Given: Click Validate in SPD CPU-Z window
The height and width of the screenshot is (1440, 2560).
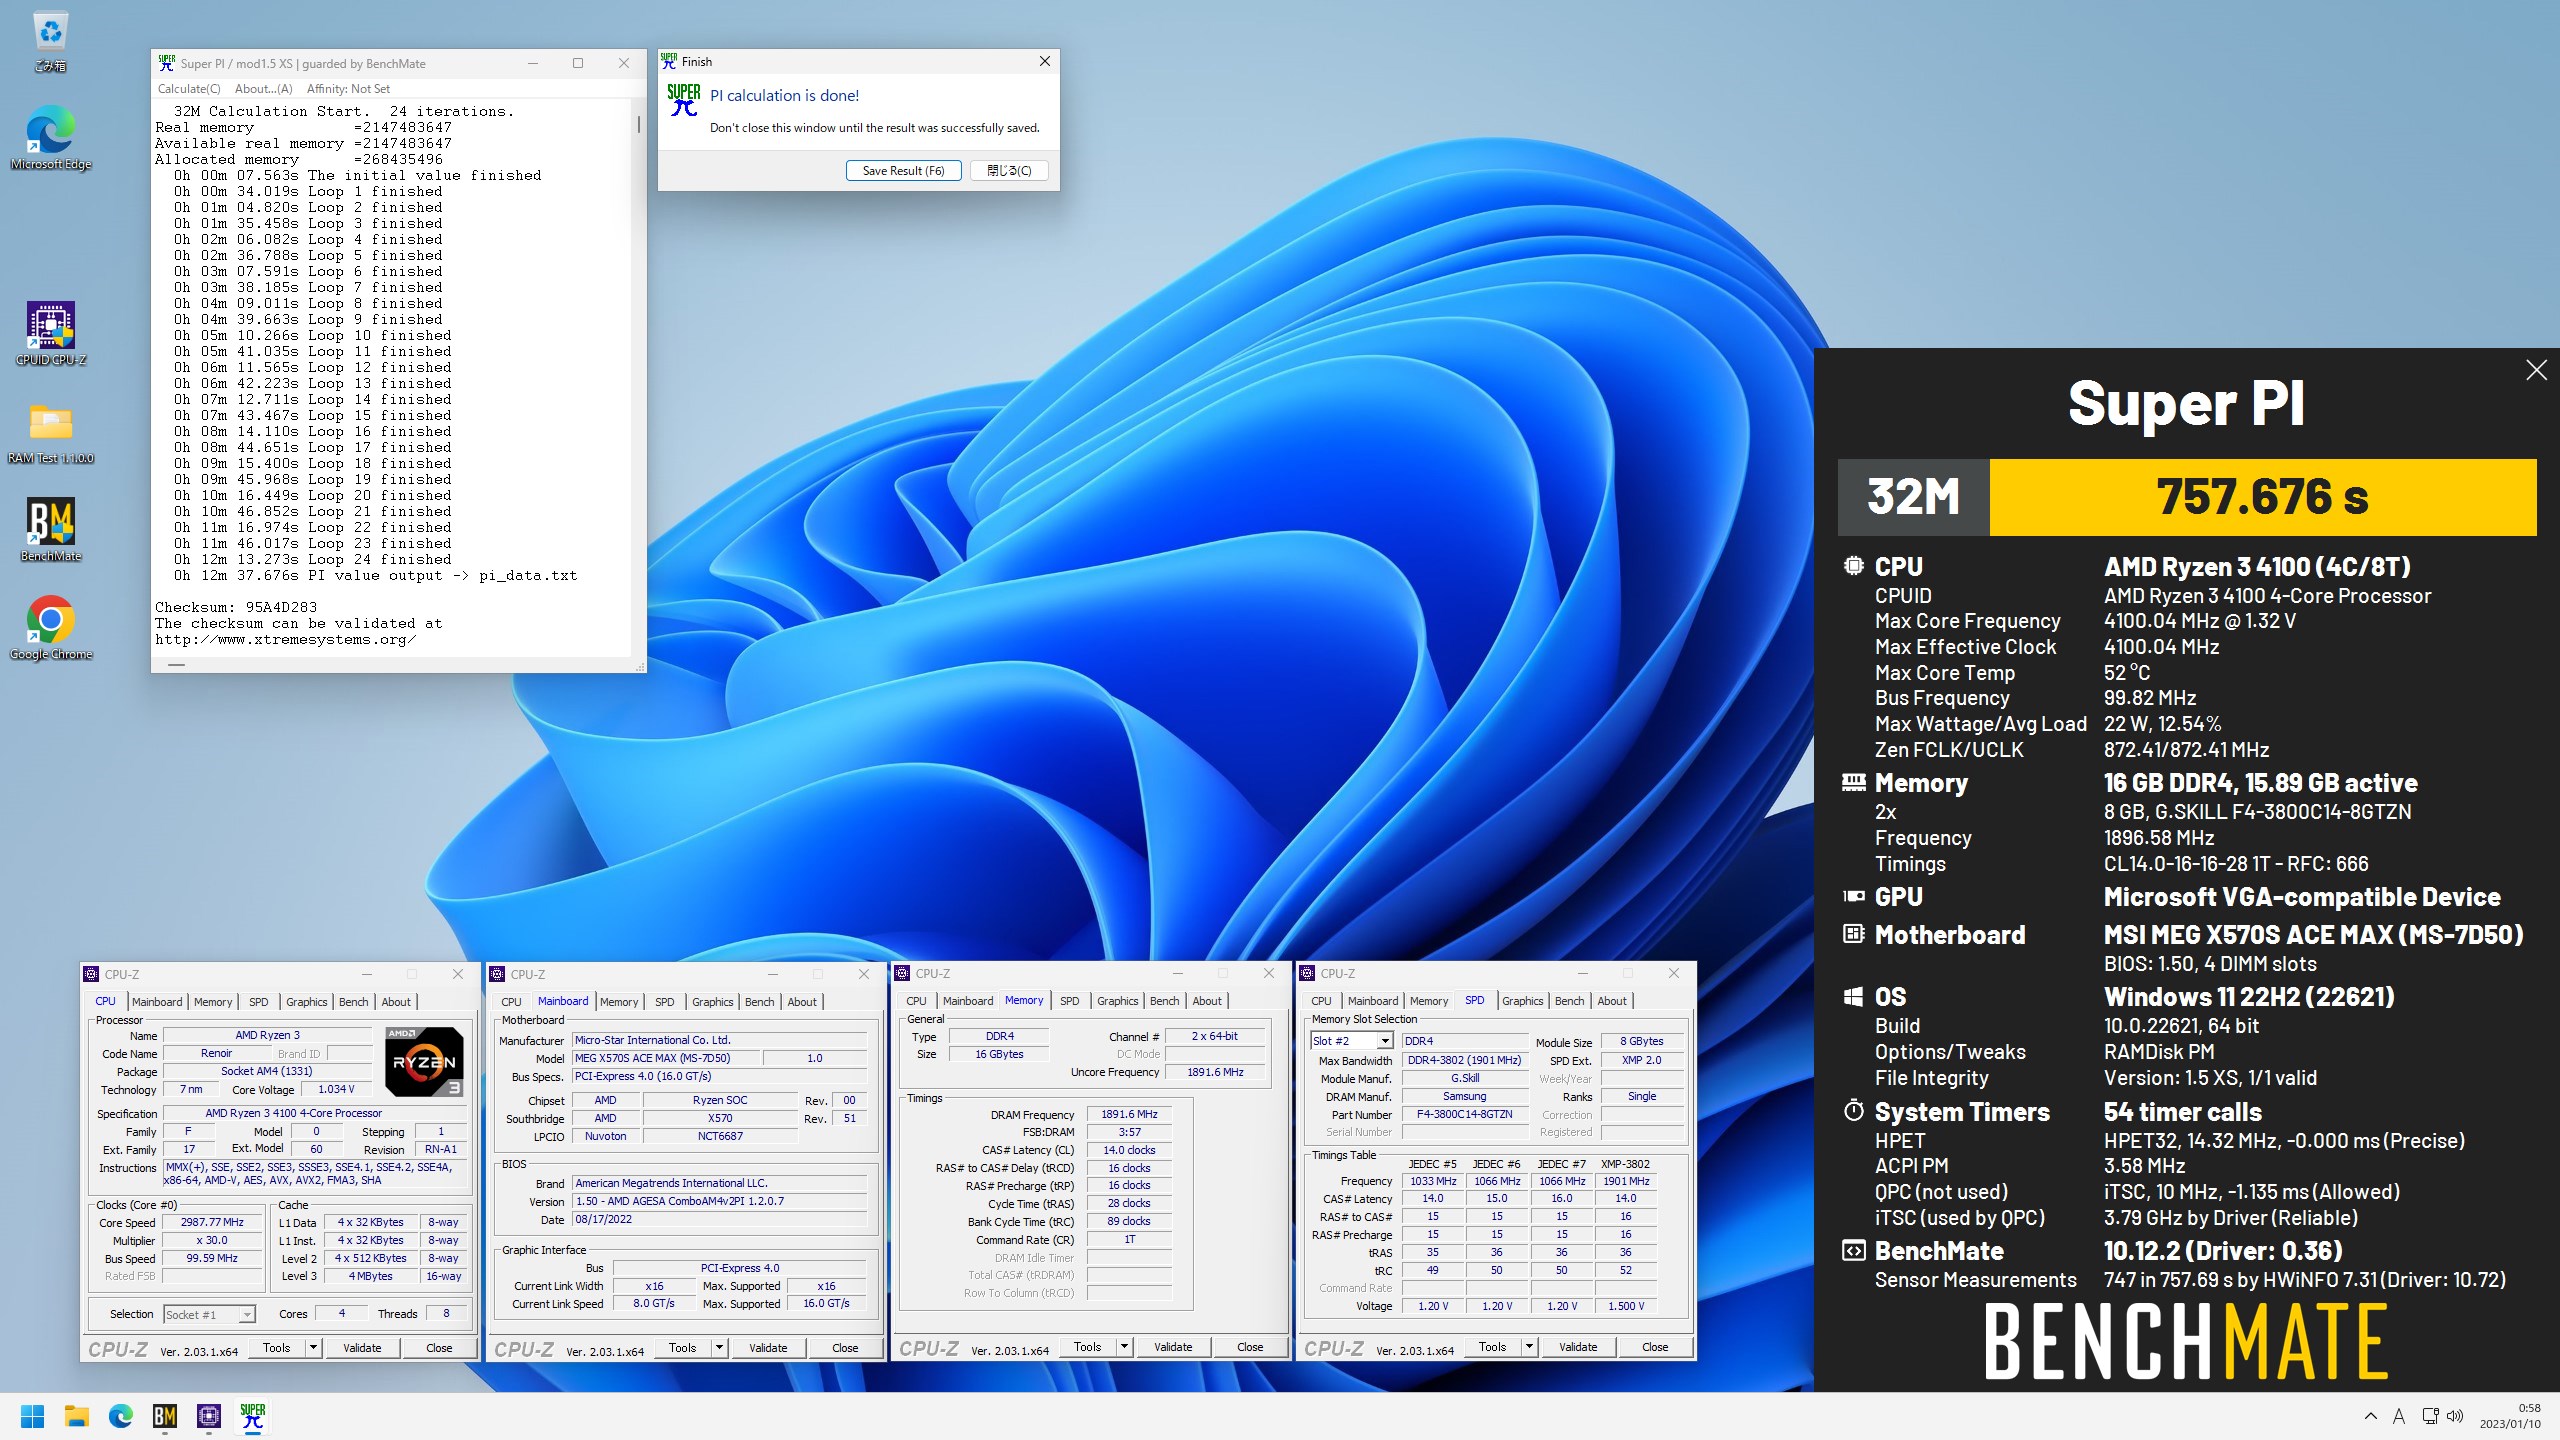Looking at the screenshot, I should [x=1578, y=1347].
